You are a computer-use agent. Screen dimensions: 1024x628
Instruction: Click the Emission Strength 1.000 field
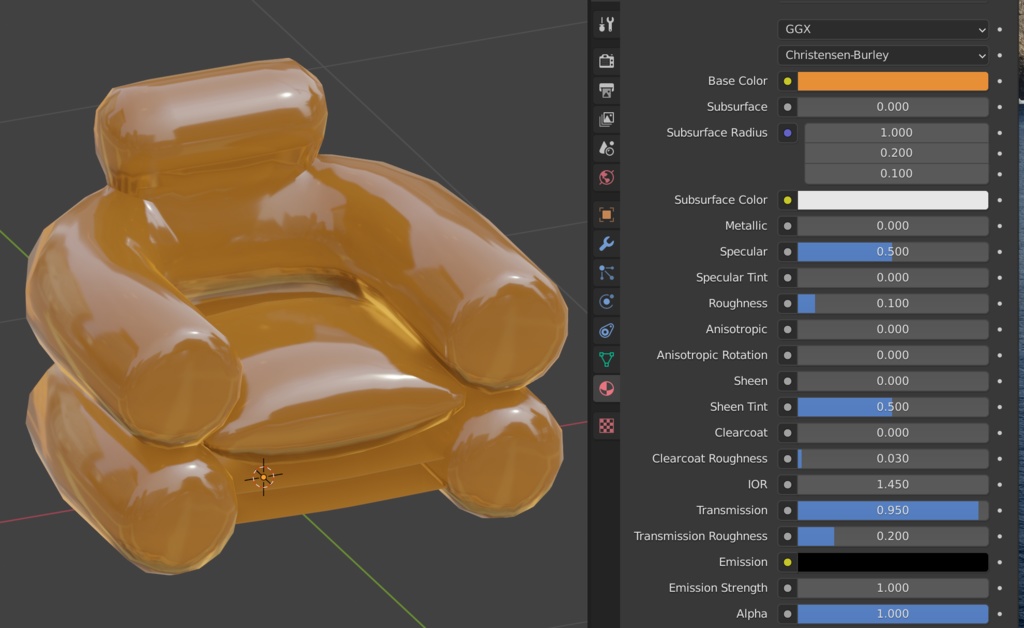click(x=893, y=588)
